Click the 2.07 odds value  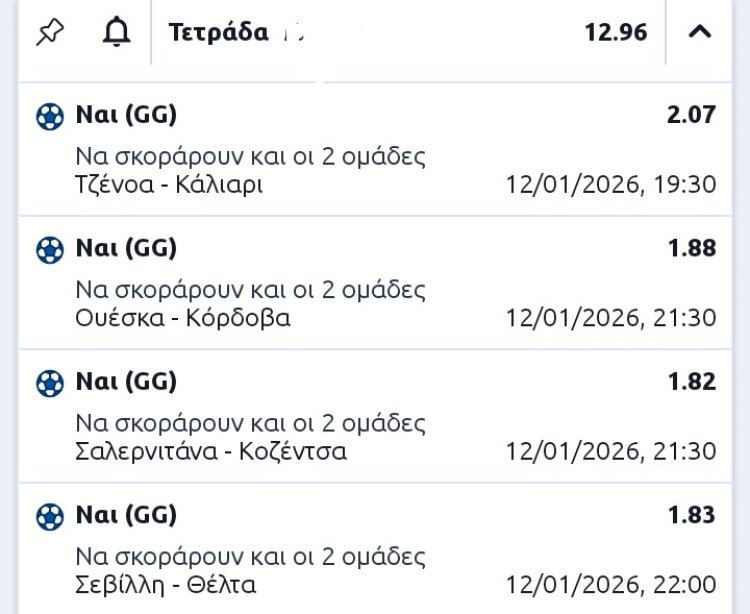point(691,115)
